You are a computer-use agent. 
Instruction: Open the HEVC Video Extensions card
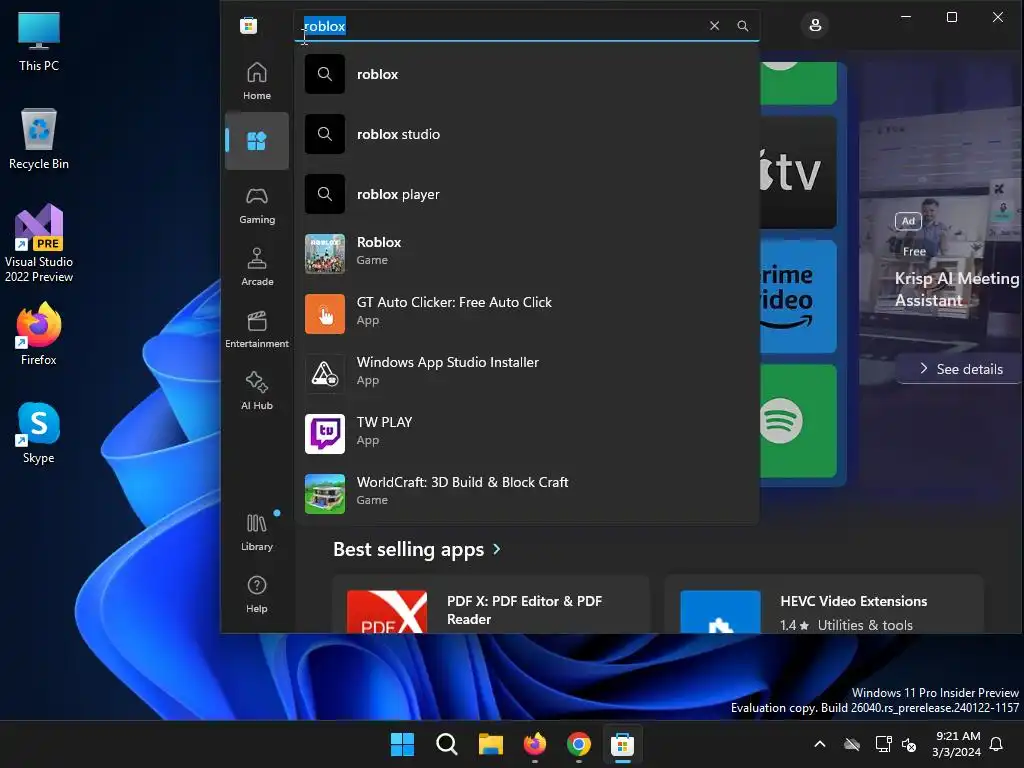click(x=824, y=605)
